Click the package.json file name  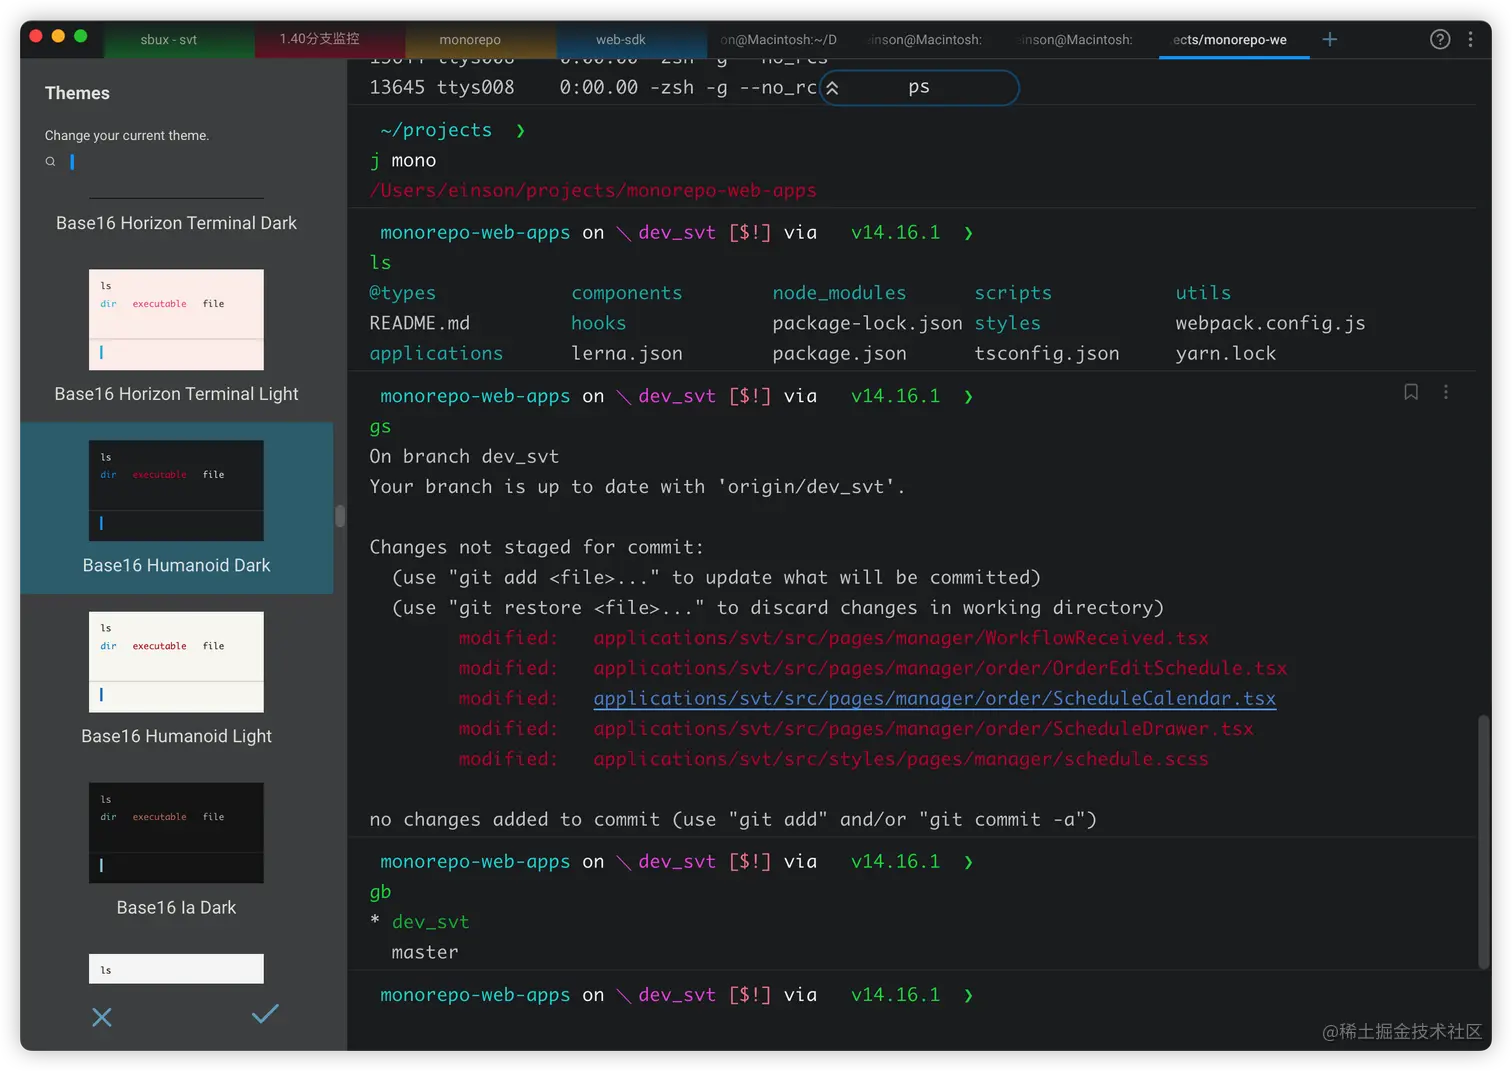tap(839, 353)
